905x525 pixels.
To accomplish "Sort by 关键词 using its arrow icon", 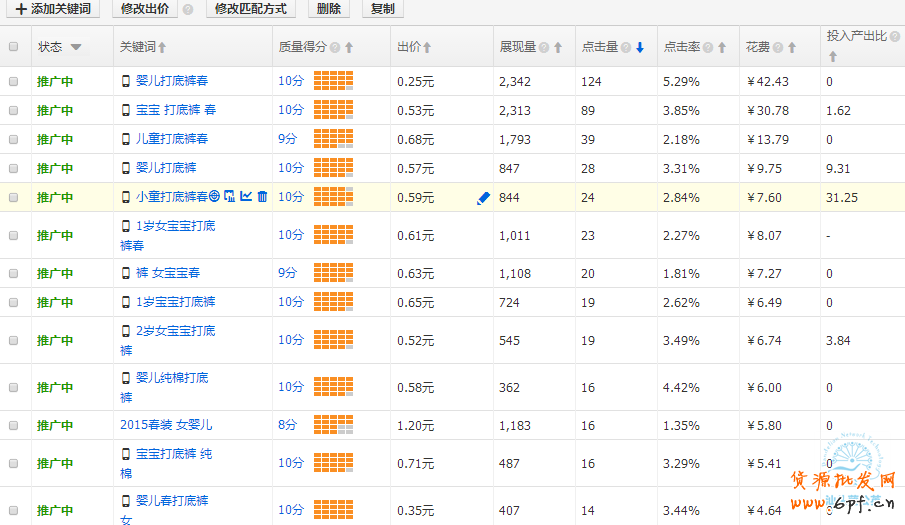I will point(163,48).
